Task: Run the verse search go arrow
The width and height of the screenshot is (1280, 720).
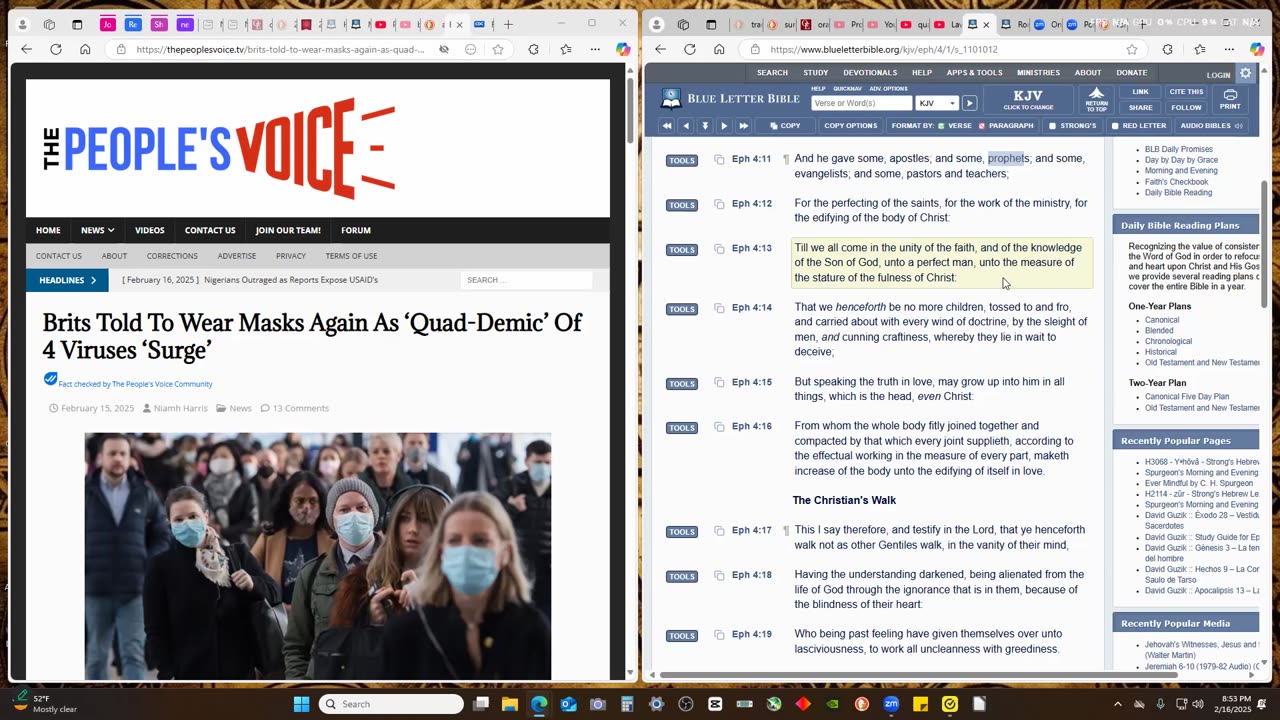Action: pyautogui.click(x=969, y=103)
